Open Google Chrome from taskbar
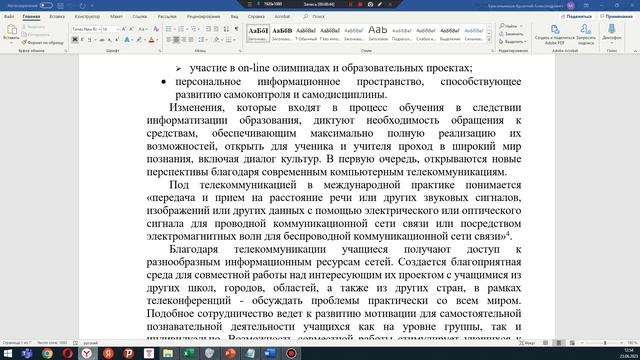Viewport: 640px width, 360px height. pyautogui.click(x=47, y=353)
